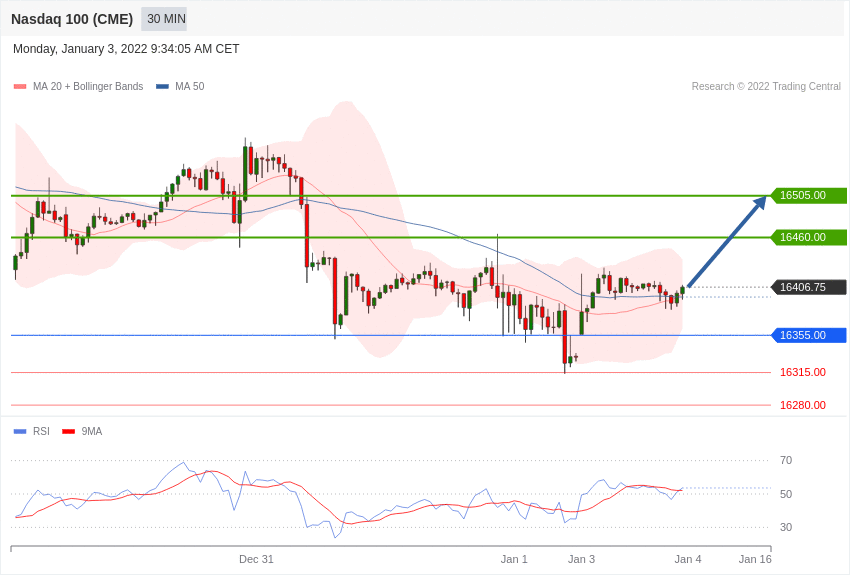Click the 30 MIN timeframe button
The width and height of the screenshot is (850, 576).
coord(165,19)
